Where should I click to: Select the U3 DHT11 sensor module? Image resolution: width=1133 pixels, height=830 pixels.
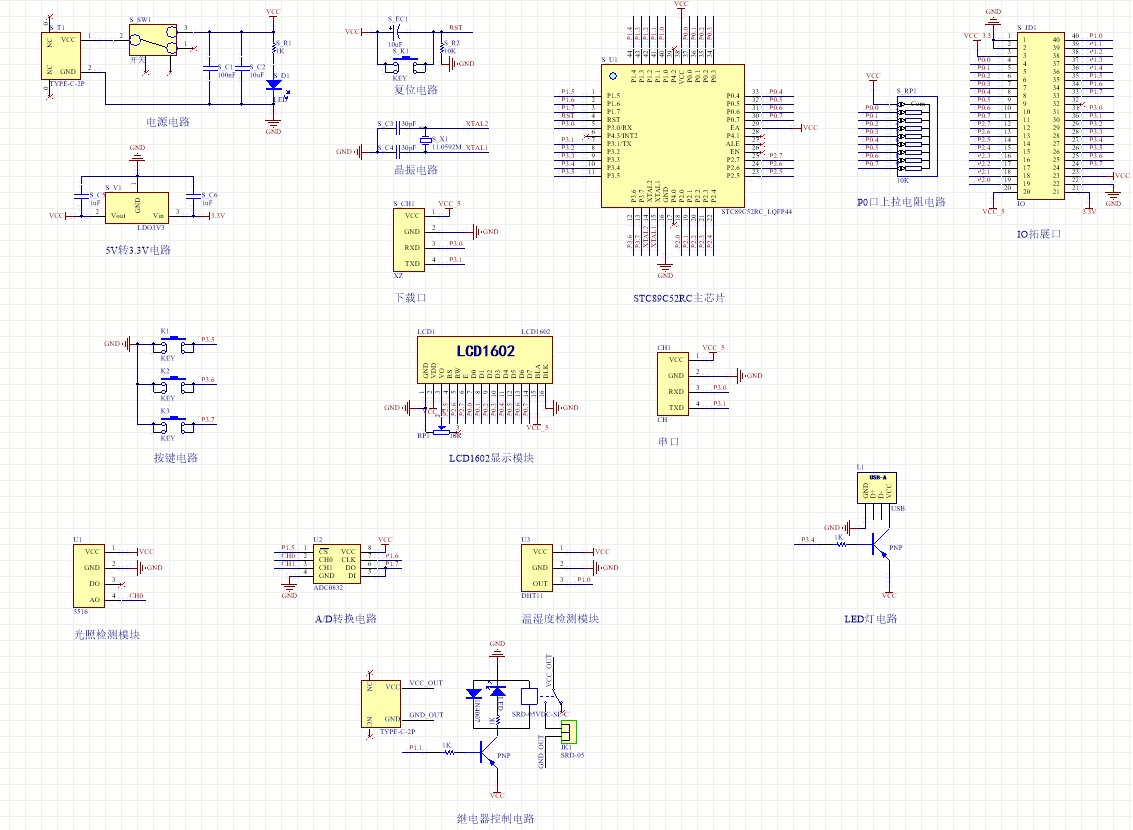pyautogui.click(x=537, y=568)
